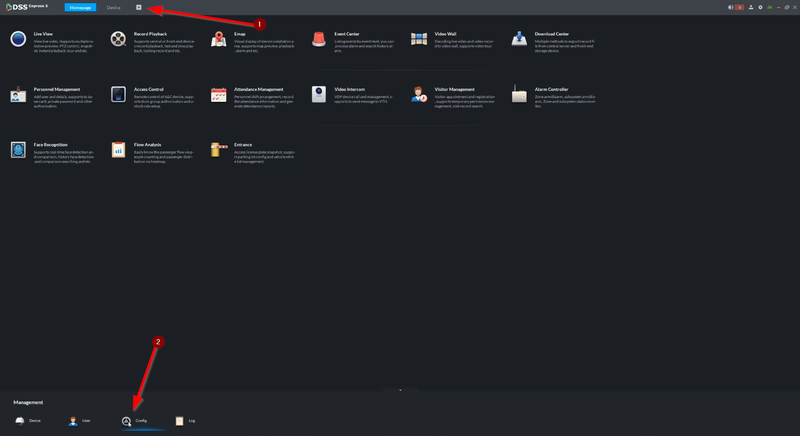
Task: Click the Video Intercom title text
Action: tap(349, 89)
